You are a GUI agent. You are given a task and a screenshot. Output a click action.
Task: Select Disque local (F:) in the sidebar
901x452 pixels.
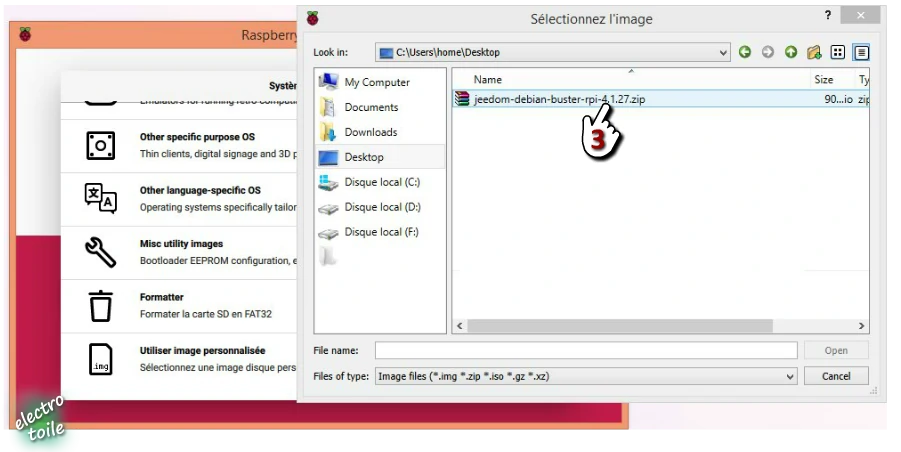click(380, 233)
